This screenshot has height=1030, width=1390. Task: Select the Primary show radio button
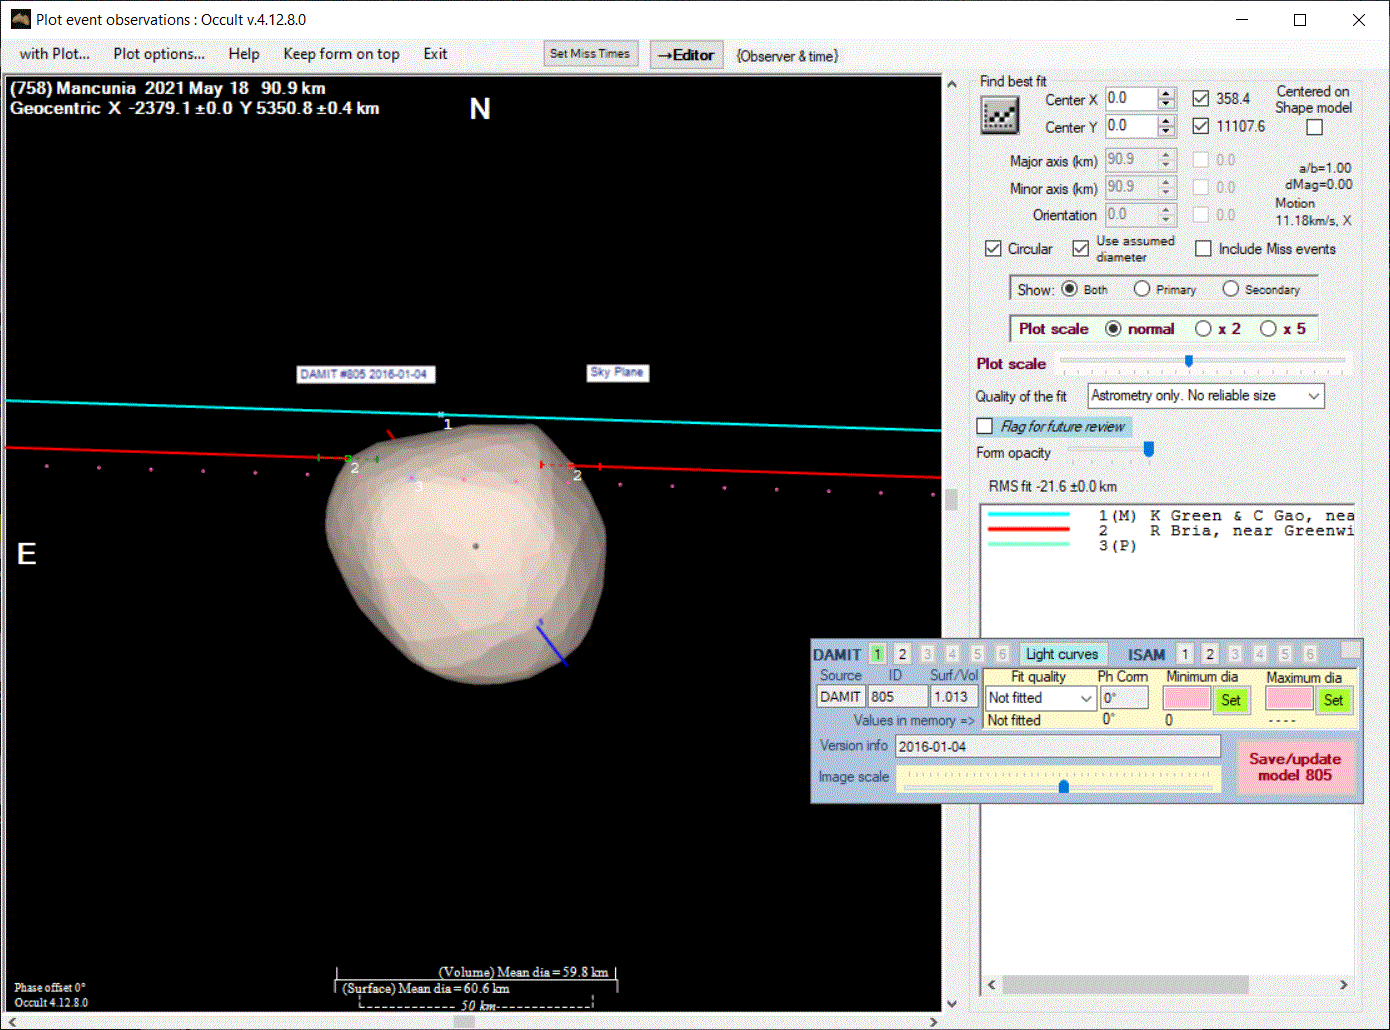[x=1142, y=289]
